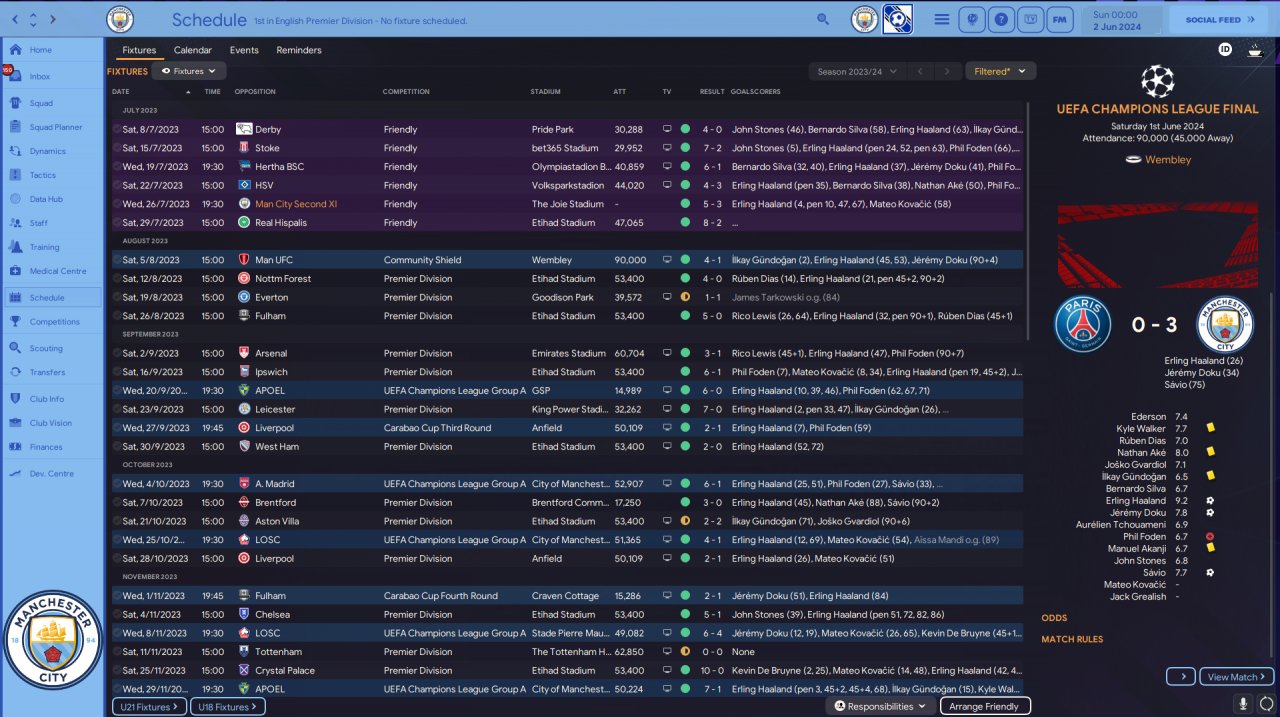Toggle circle on Sat 8/7/2023 Derby row
Image resolution: width=1280 pixels, height=717 pixels.
(117, 129)
